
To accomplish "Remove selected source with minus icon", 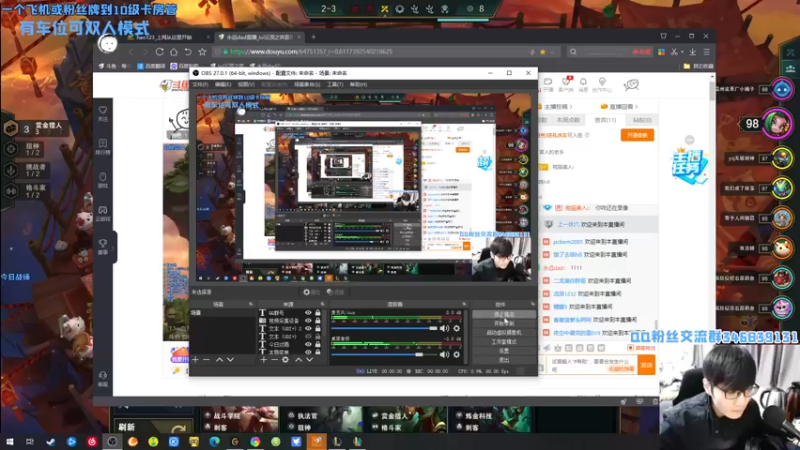I will [274, 360].
